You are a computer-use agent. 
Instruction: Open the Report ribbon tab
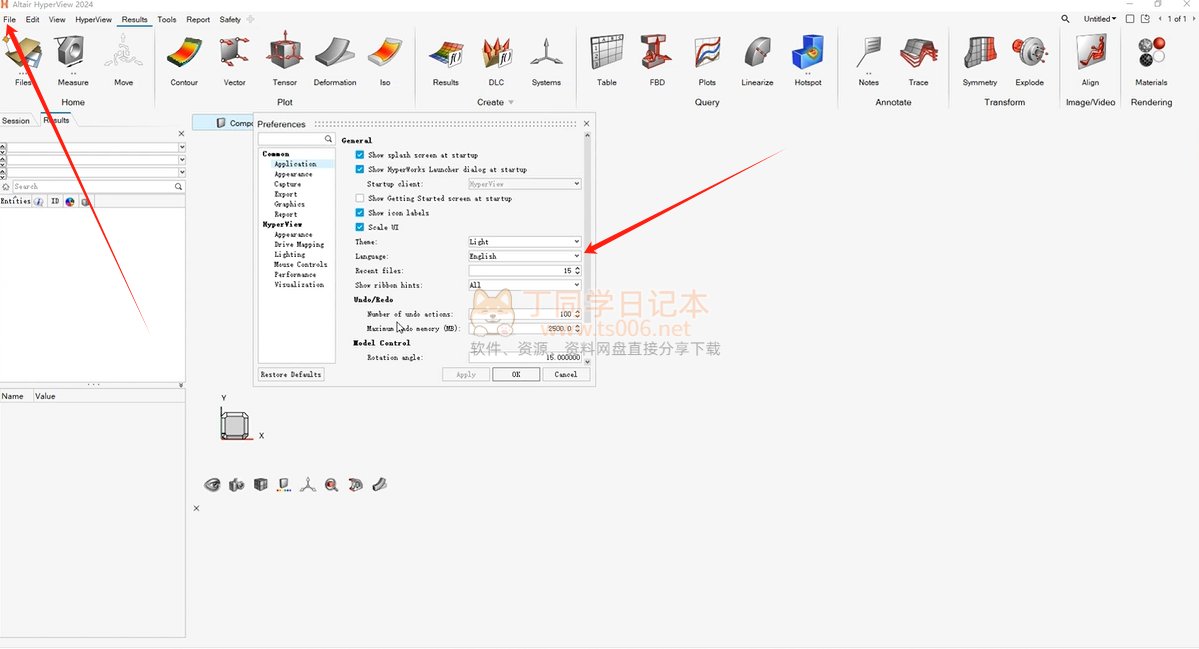198,20
